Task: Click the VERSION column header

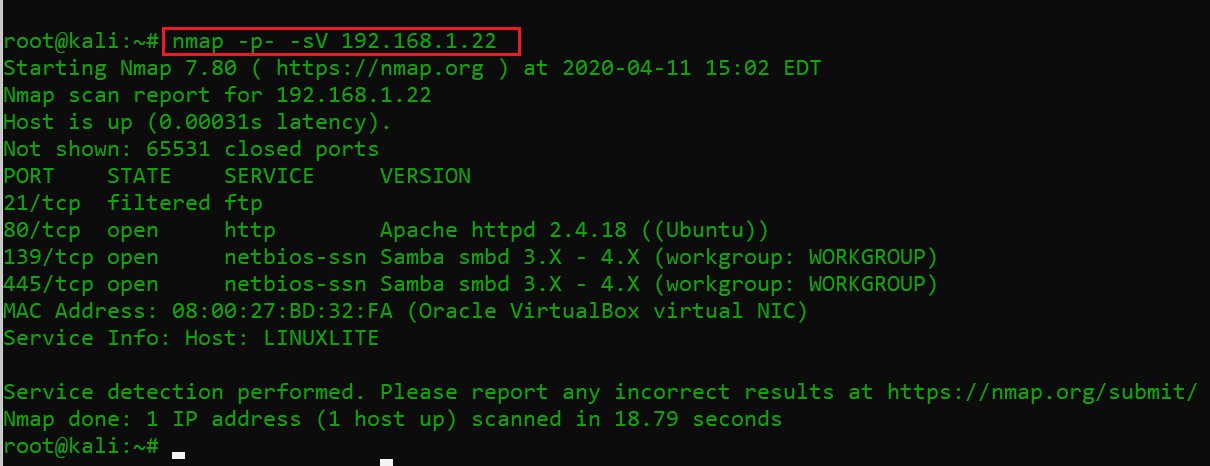Action: pos(425,176)
